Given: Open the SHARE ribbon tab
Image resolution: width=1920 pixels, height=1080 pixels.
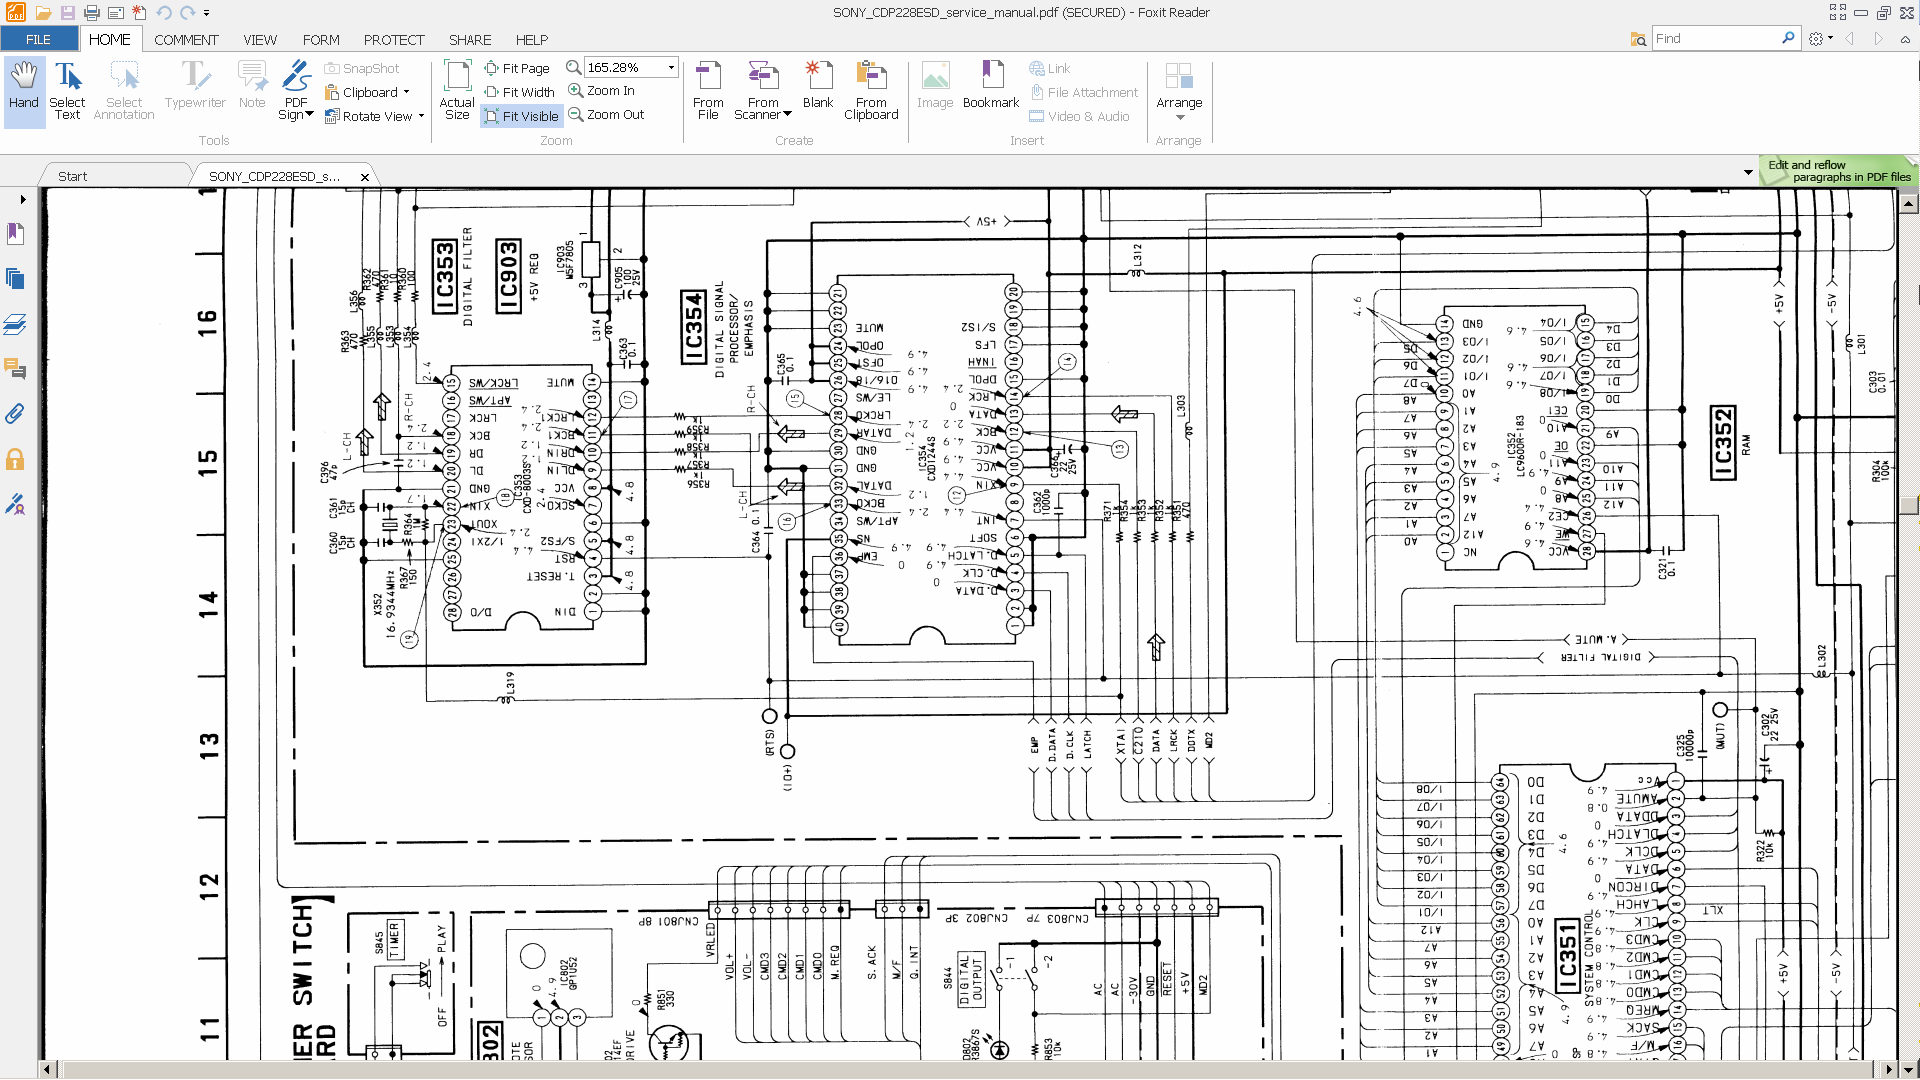Looking at the screenshot, I should point(470,39).
